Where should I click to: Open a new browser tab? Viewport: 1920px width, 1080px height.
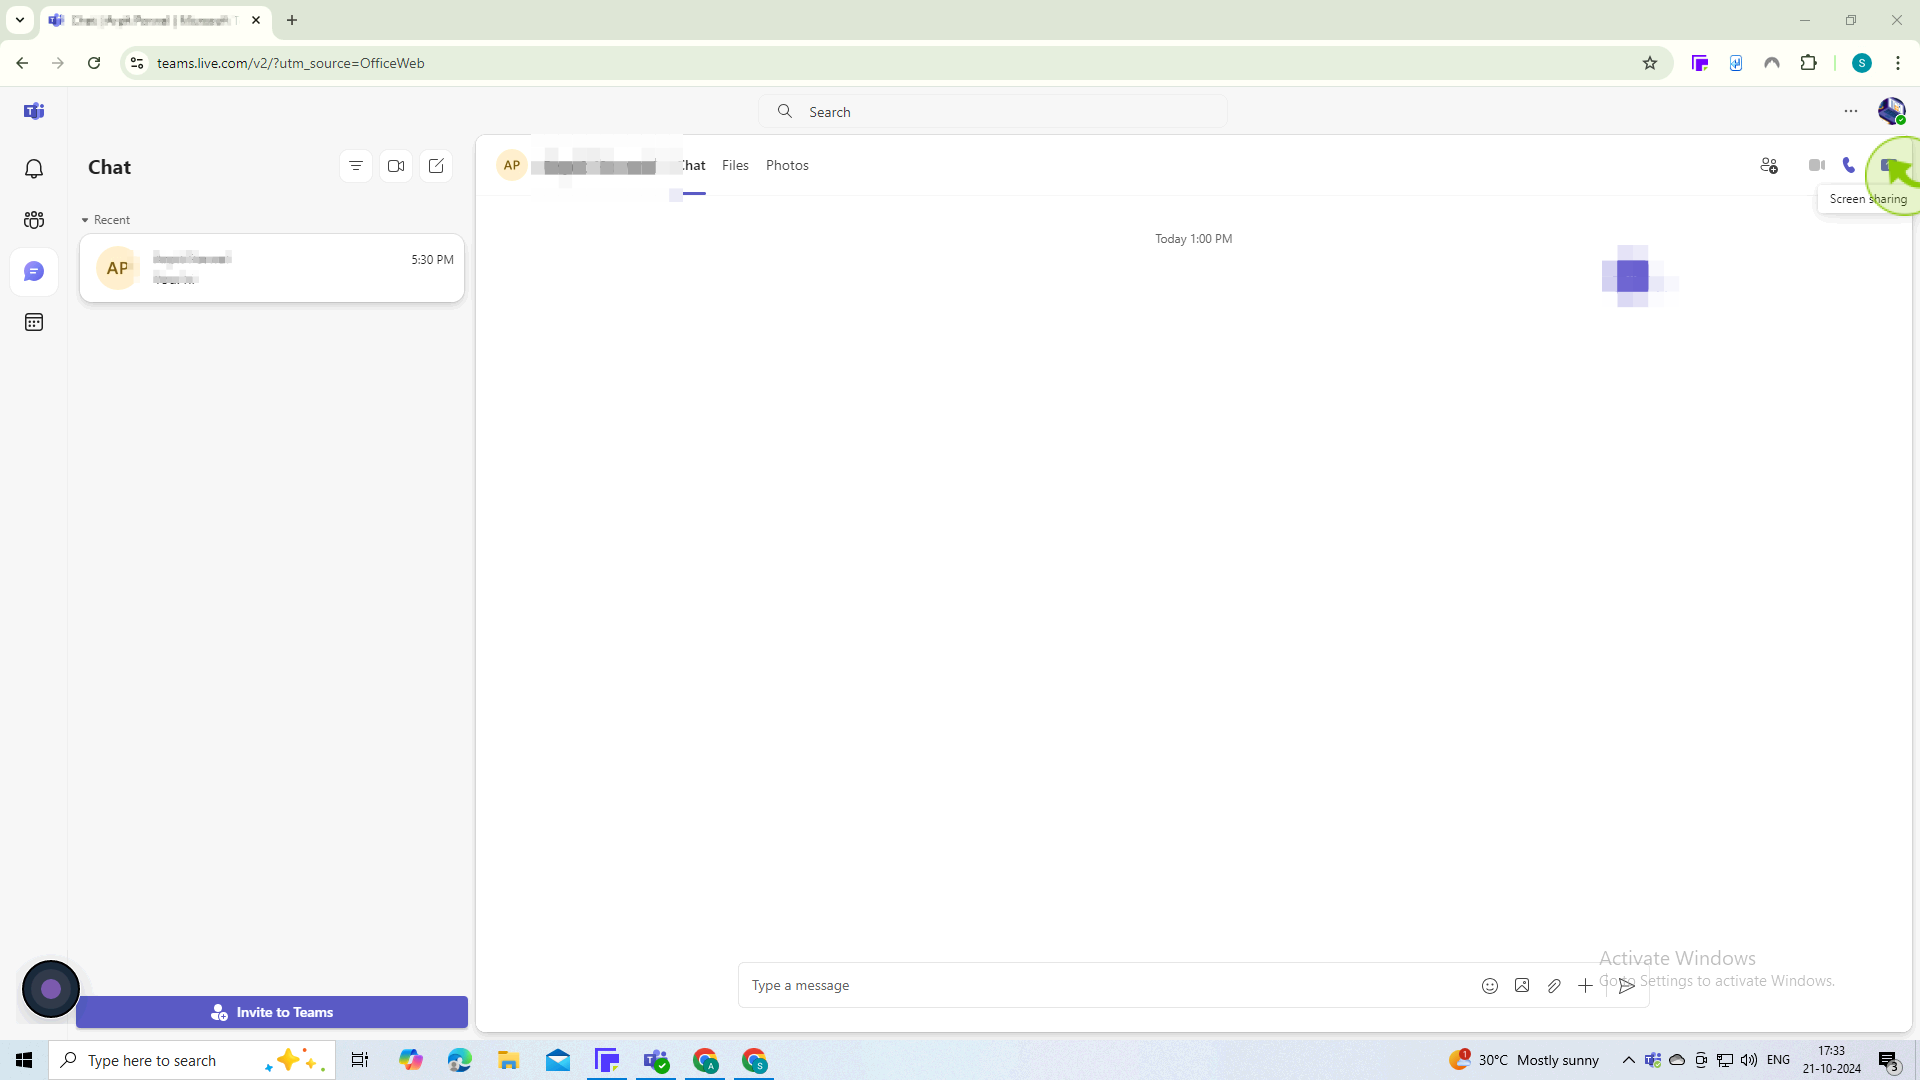click(x=292, y=20)
